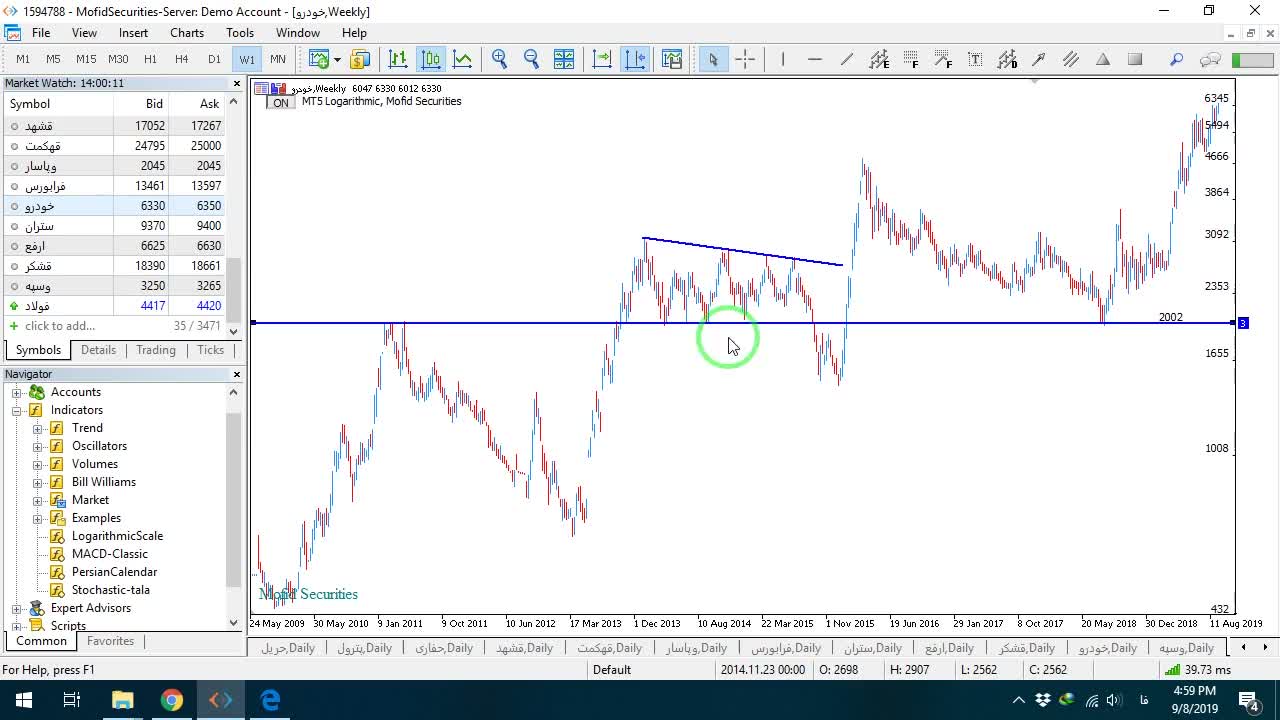Switch chart to line chart style

pyautogui.click(x=462, y=59)
